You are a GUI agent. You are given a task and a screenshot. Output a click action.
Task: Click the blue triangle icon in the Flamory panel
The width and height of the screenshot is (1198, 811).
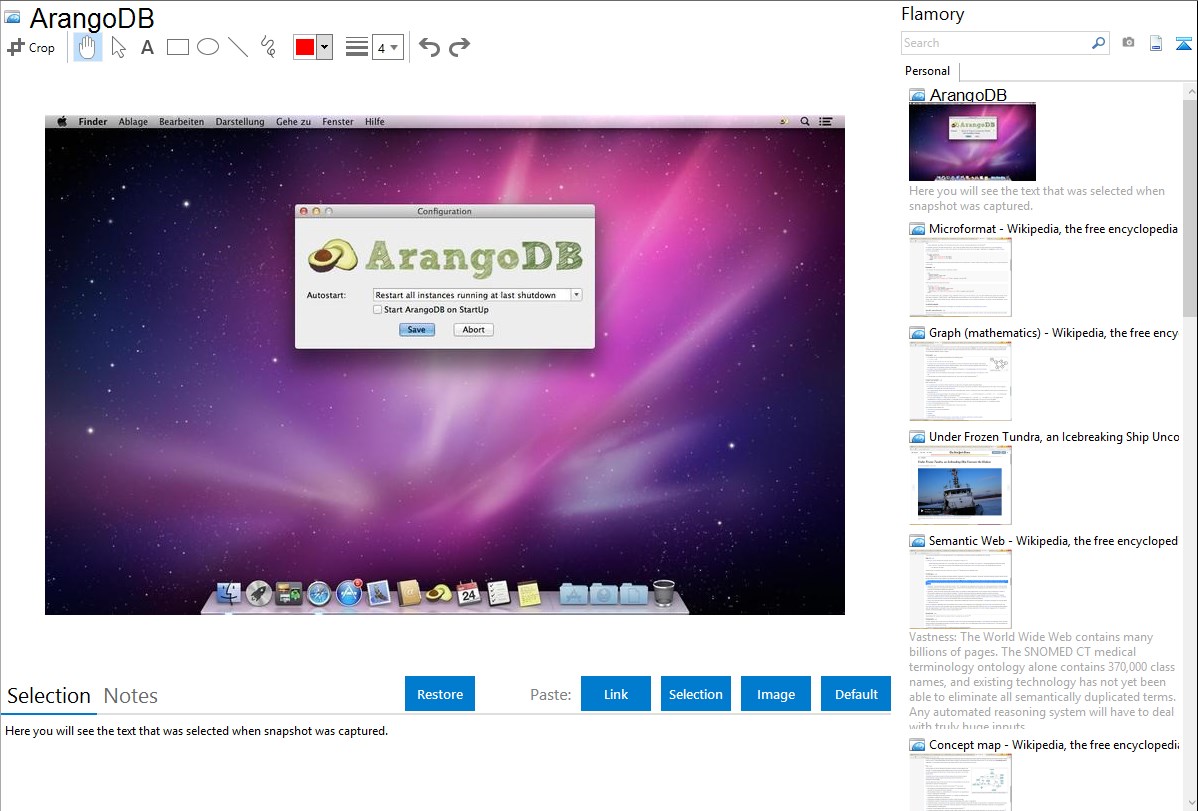click(1183, 44)
